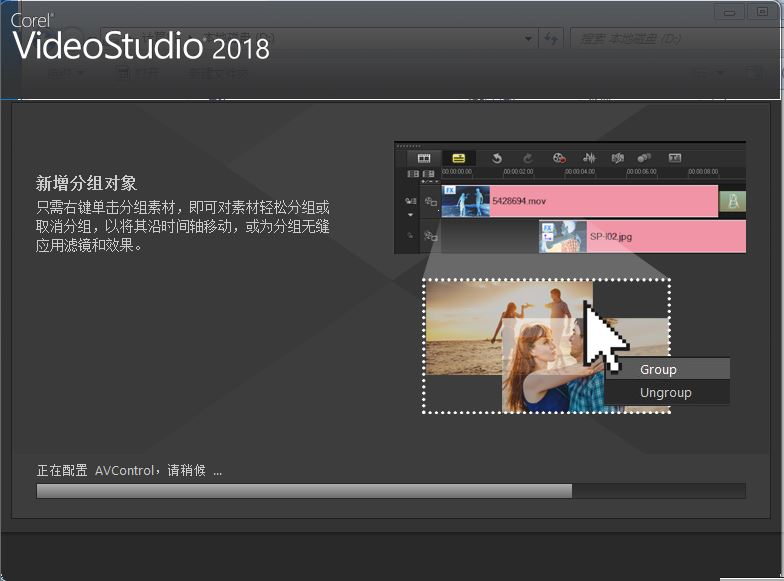Click the 00:00:02.00 ruler mark

[x=518, y=172]
